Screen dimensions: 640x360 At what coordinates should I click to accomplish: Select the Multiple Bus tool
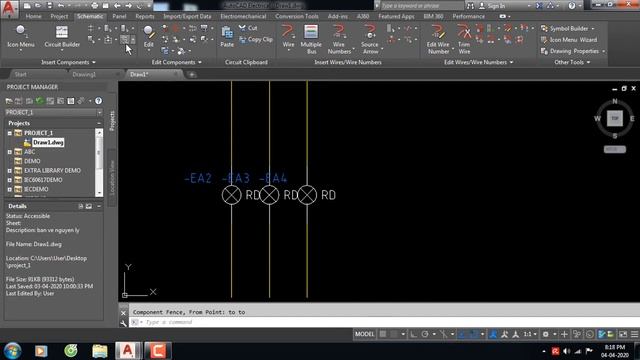pos(311,39)
